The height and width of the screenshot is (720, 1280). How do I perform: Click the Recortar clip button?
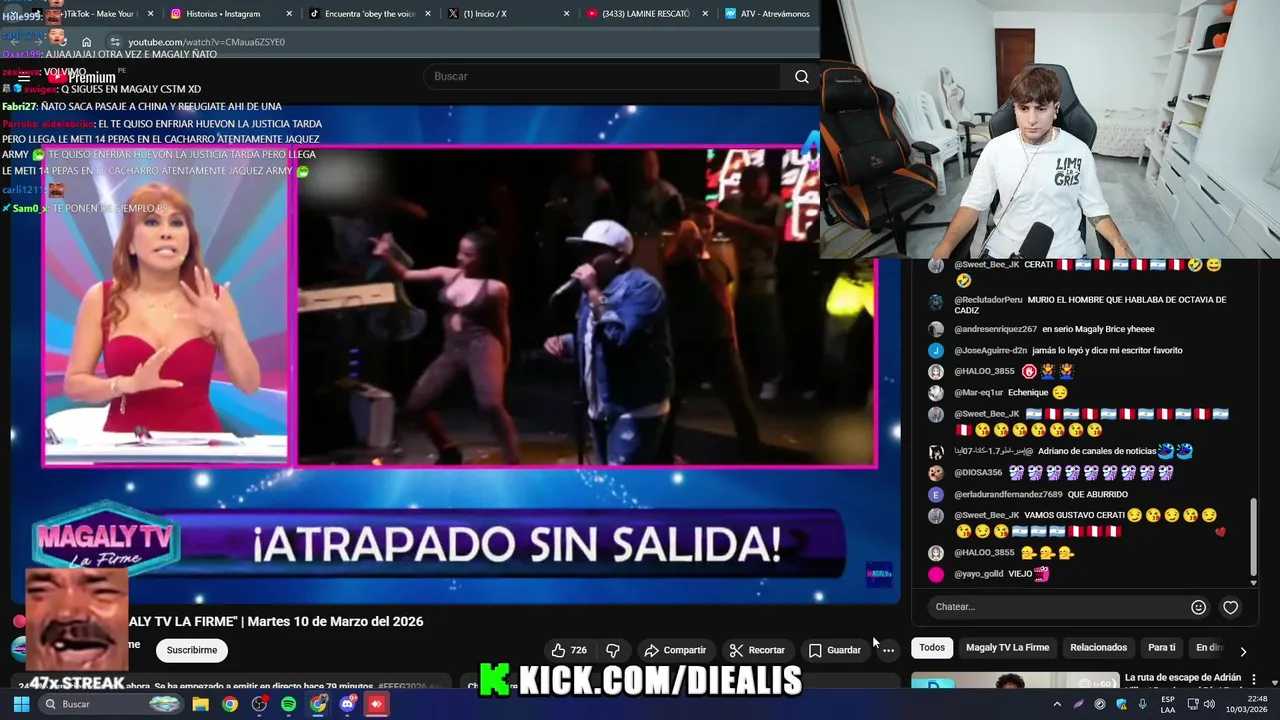pos(757,650)
